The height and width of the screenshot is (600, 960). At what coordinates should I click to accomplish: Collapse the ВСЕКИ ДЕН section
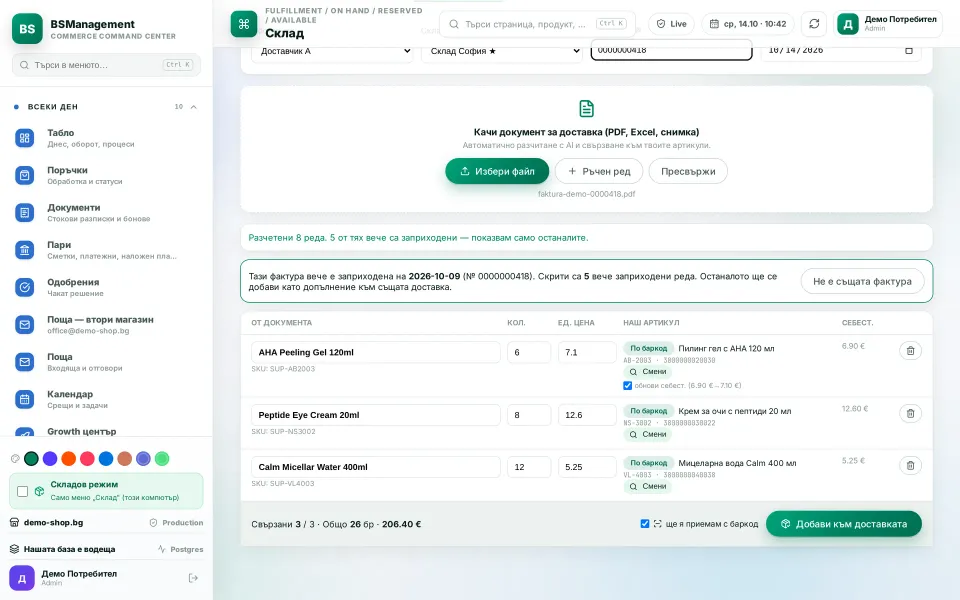(x=193, y=107)
